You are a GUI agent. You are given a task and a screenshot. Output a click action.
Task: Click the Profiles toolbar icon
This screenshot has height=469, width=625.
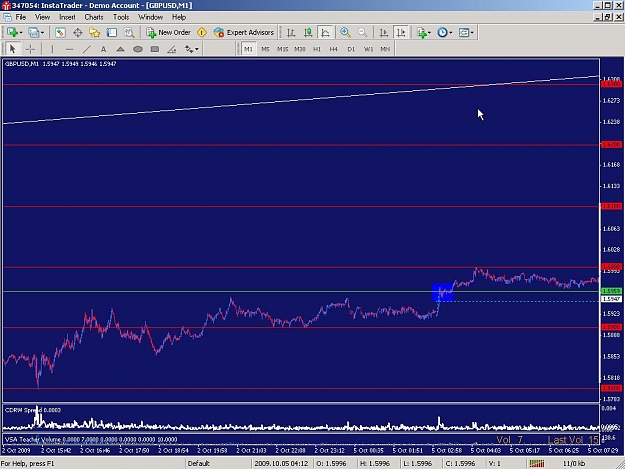[33, 32]
